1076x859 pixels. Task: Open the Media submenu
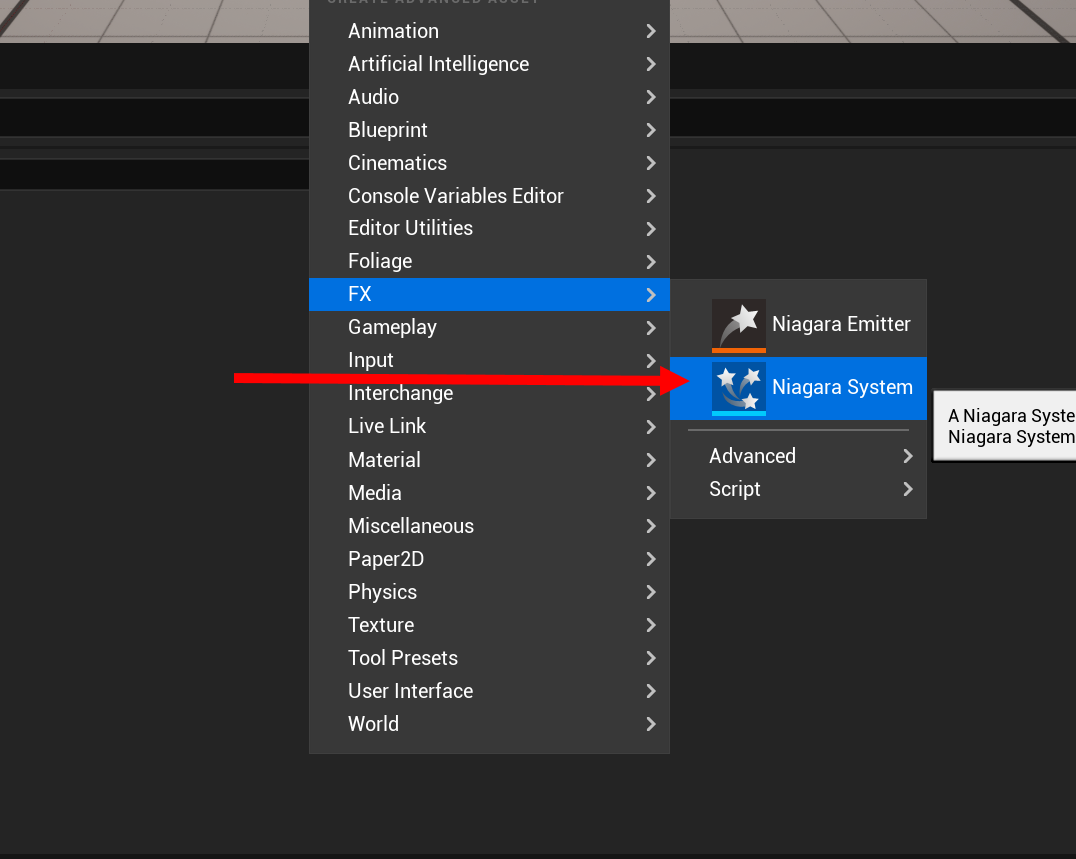coord(489,493)
